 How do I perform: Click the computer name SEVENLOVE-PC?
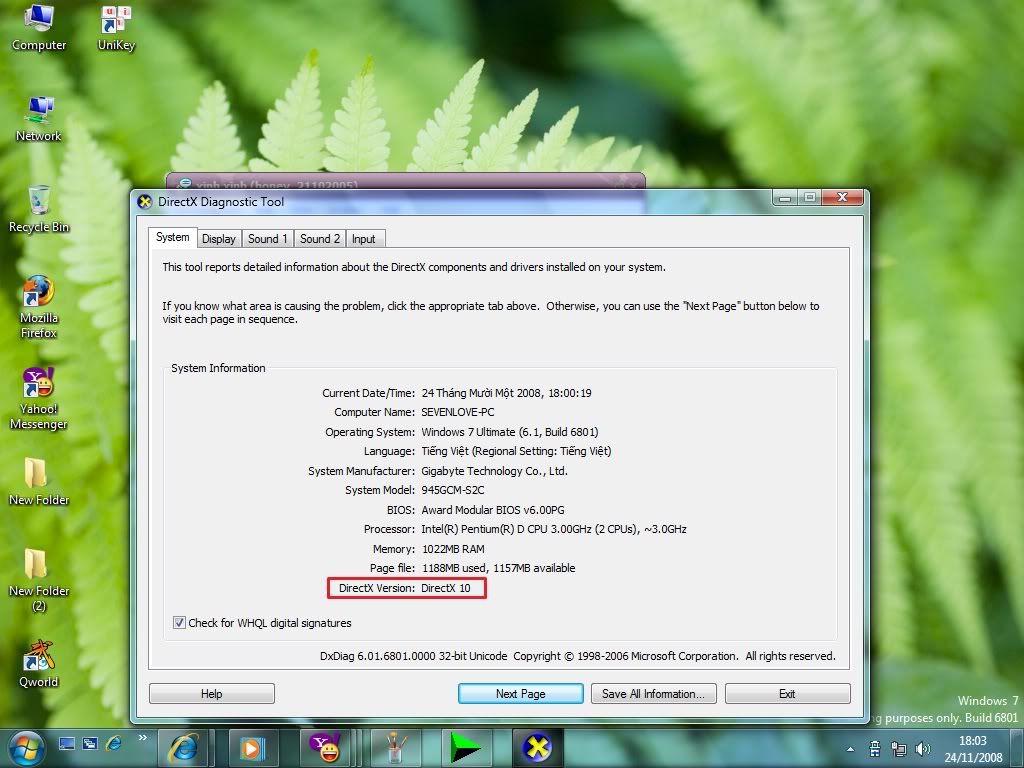[x=458, y=412]
